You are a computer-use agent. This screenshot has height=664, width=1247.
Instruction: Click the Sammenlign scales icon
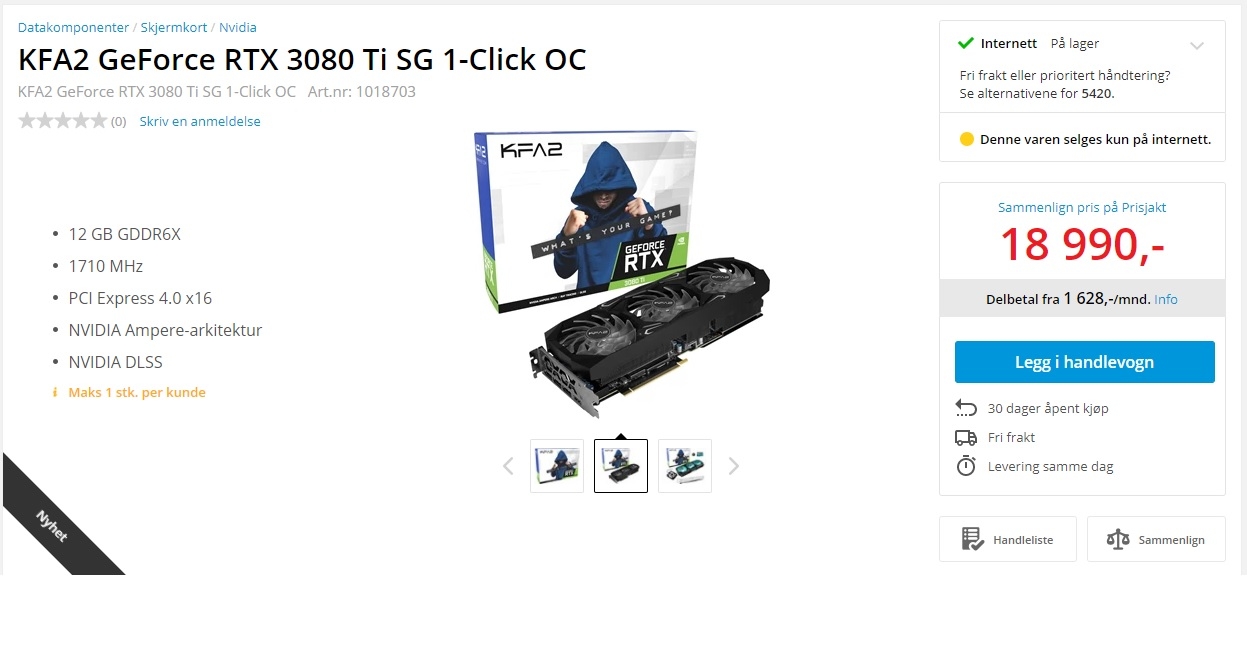1117,539
